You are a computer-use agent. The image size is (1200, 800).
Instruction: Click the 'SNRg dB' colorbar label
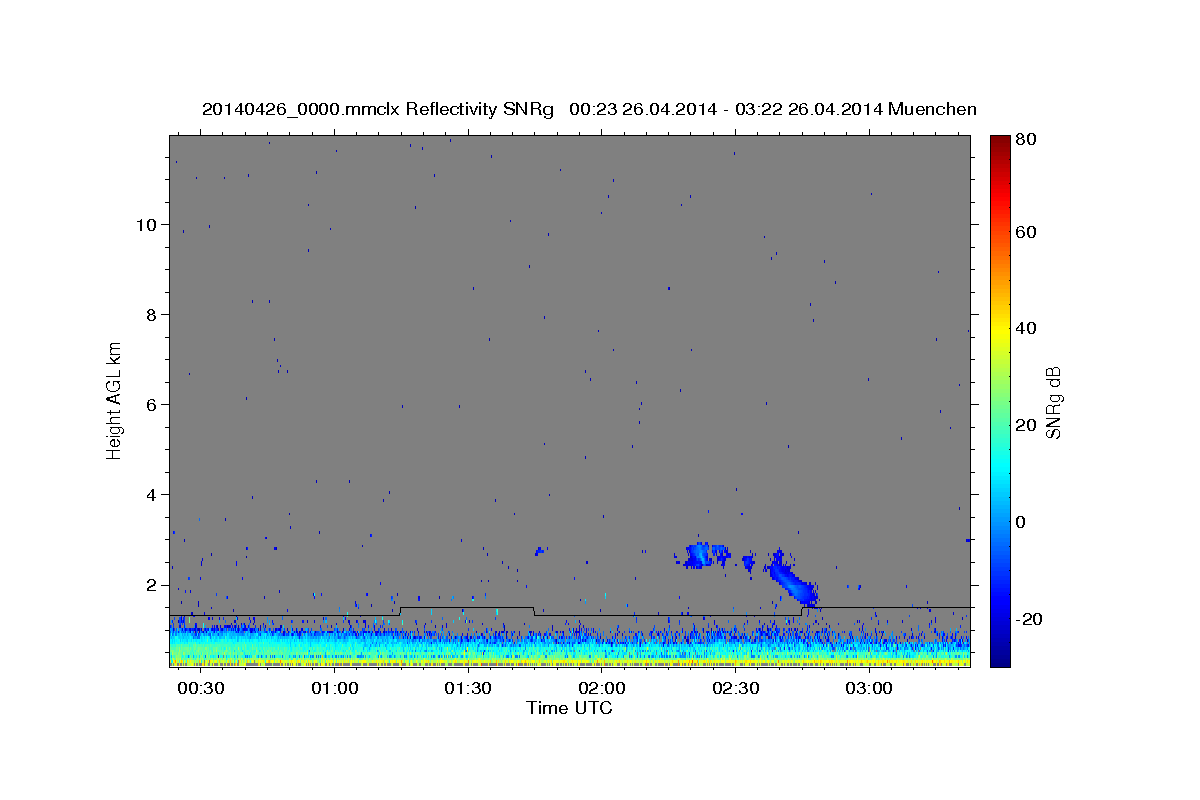coord(1053,403)
